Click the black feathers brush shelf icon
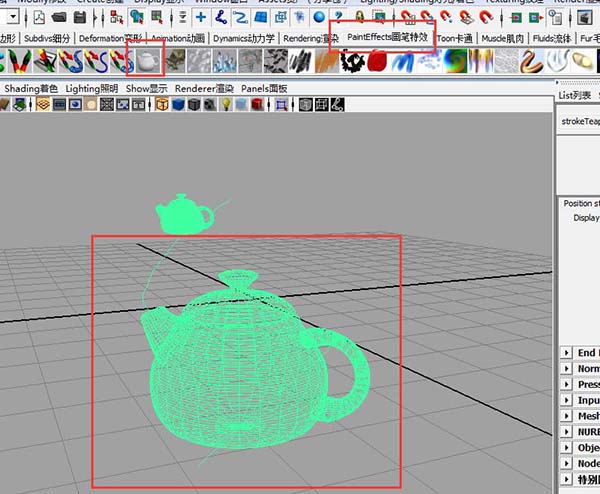600x494 pixels. (x=276, y=61)
